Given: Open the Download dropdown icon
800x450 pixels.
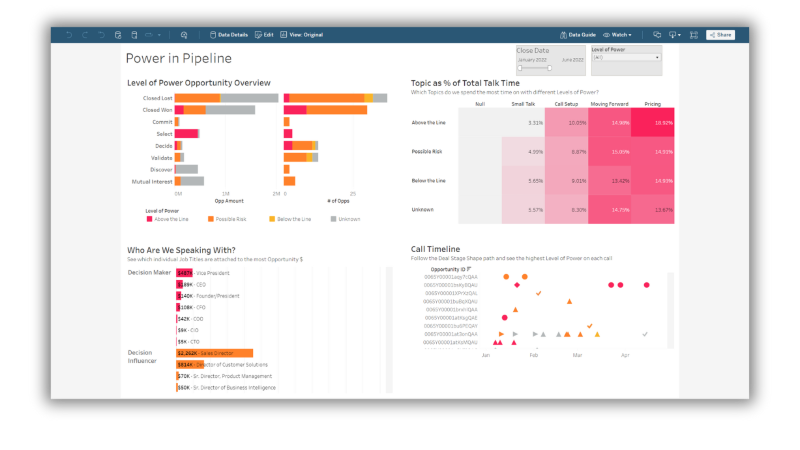Looking at the screenshot, I should point(675,35).
